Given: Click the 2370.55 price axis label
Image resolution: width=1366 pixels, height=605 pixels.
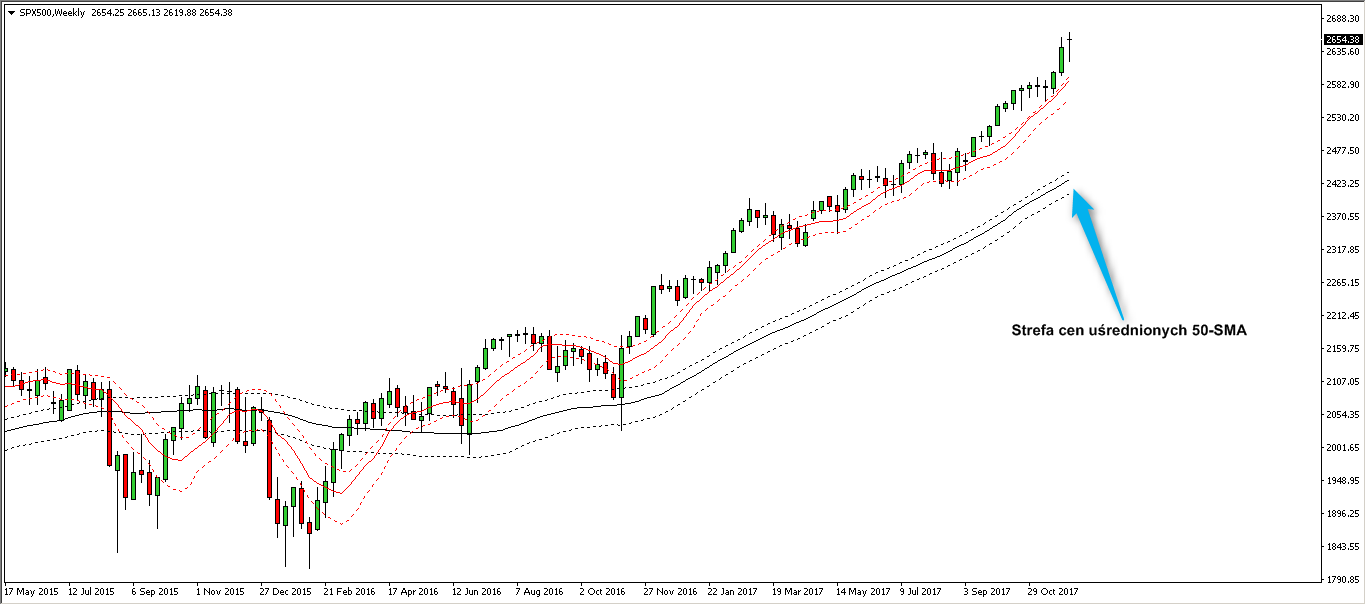Looking at the screenshot, I should 1341,217.
